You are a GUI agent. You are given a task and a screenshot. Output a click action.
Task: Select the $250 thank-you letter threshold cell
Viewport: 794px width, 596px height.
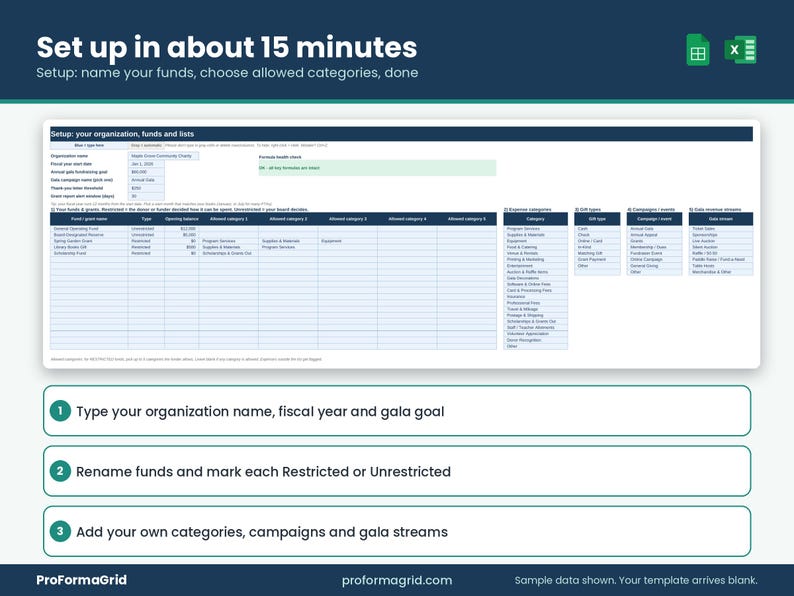pos(146,188)
